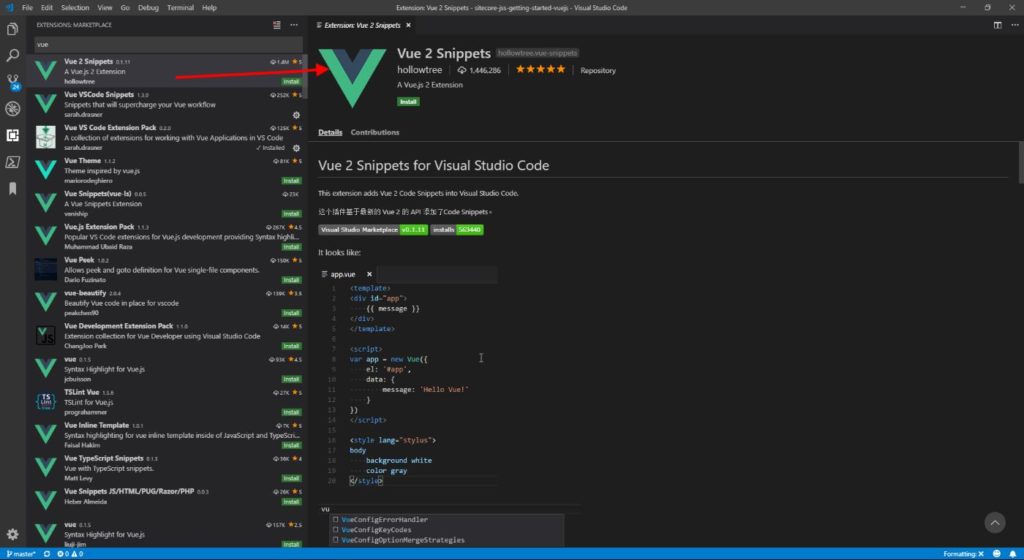Screen dimensions: 1024x560
Task: Open the Search view in the activity bar
Action: click(12, 55)
